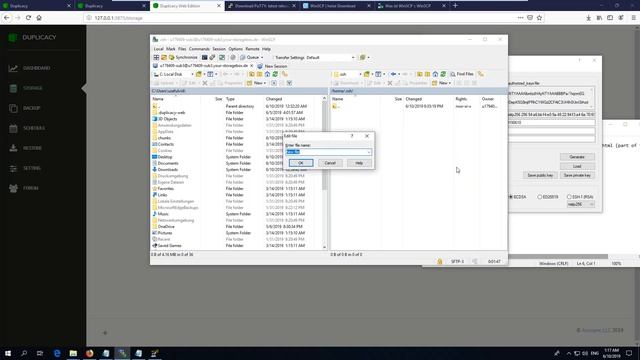Viewport: 640px width, 360px height.
Task: Click the remote panel back arrow icon
Action: coord(393,74)
